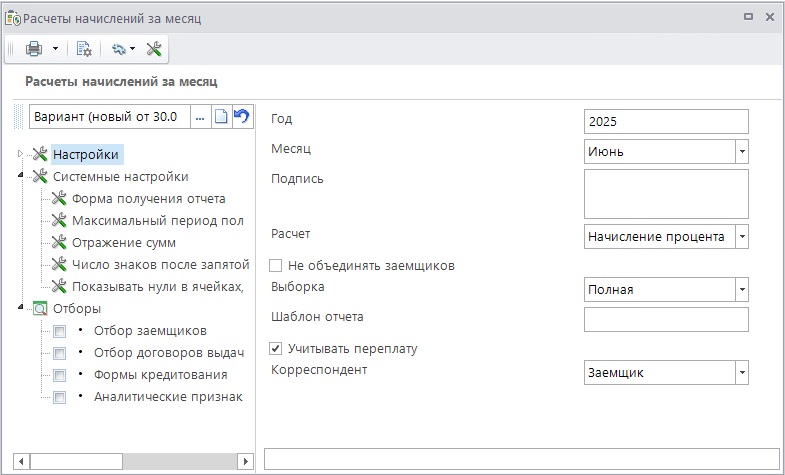Expand the Настройки tree node

[x=20, y=154]
